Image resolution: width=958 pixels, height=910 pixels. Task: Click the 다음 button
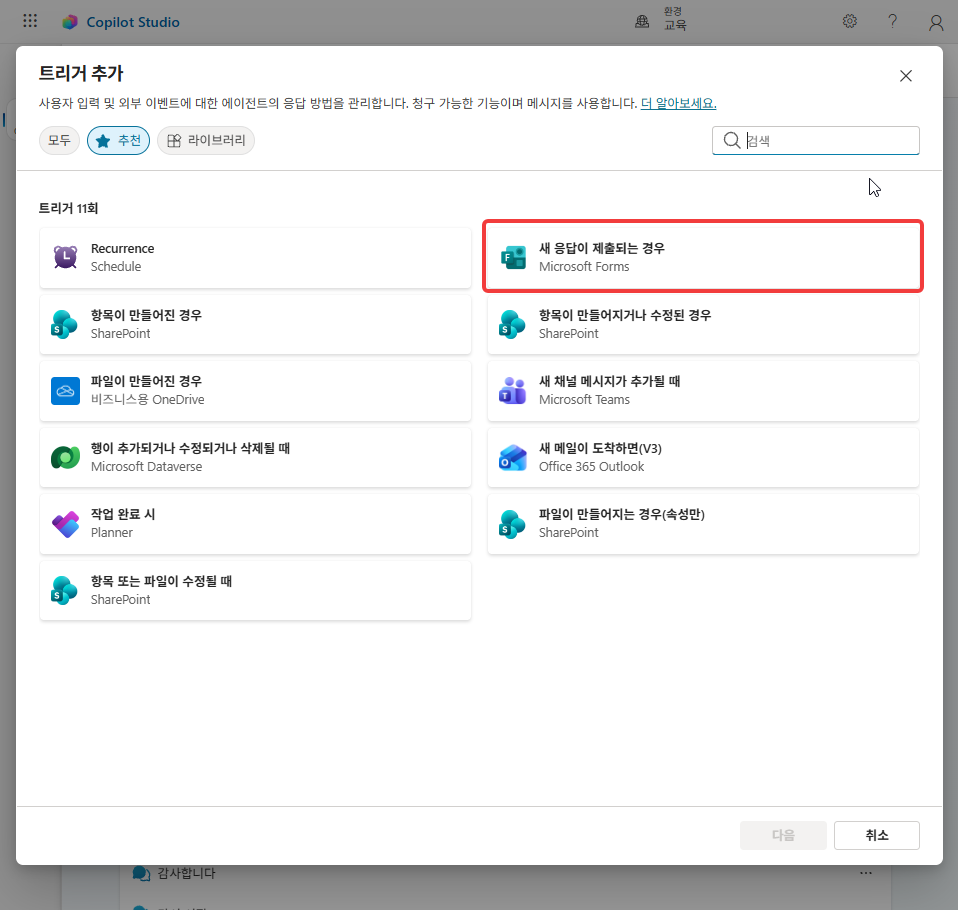pos(783,835)
